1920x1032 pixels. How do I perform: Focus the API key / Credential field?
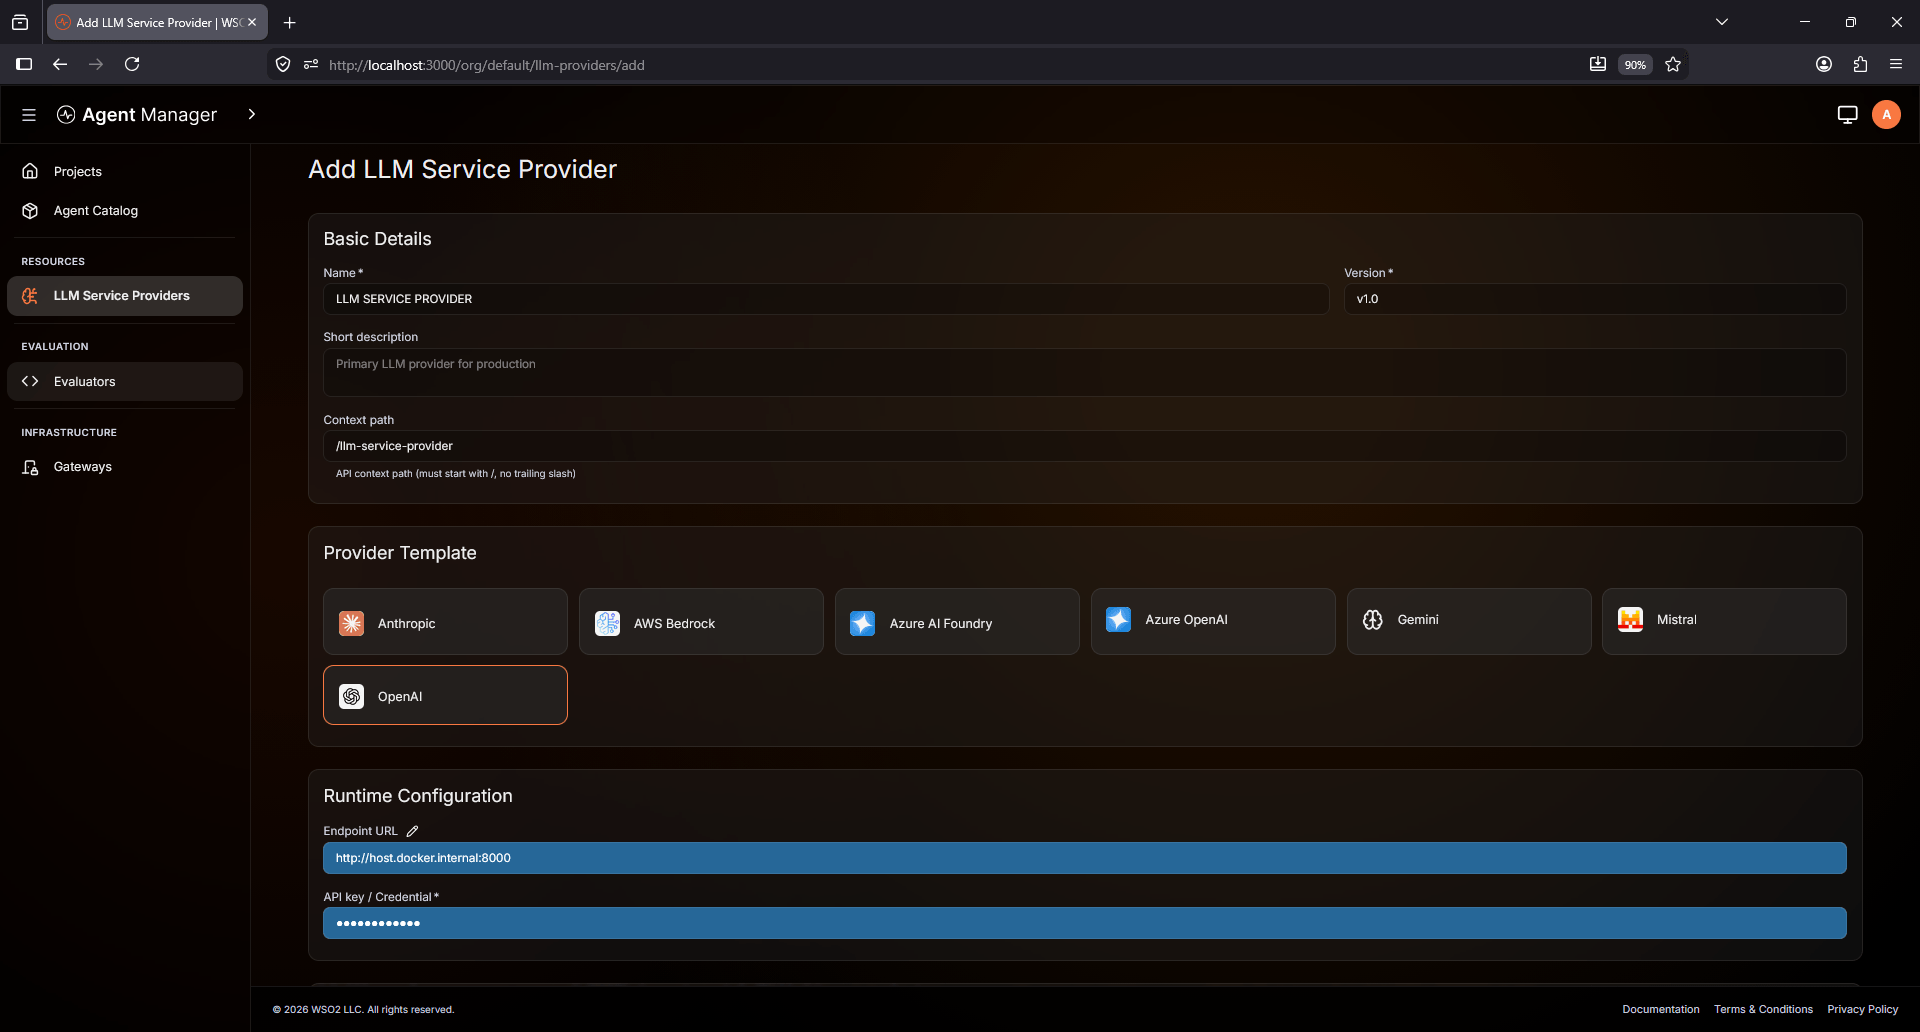click(1085, 923)
